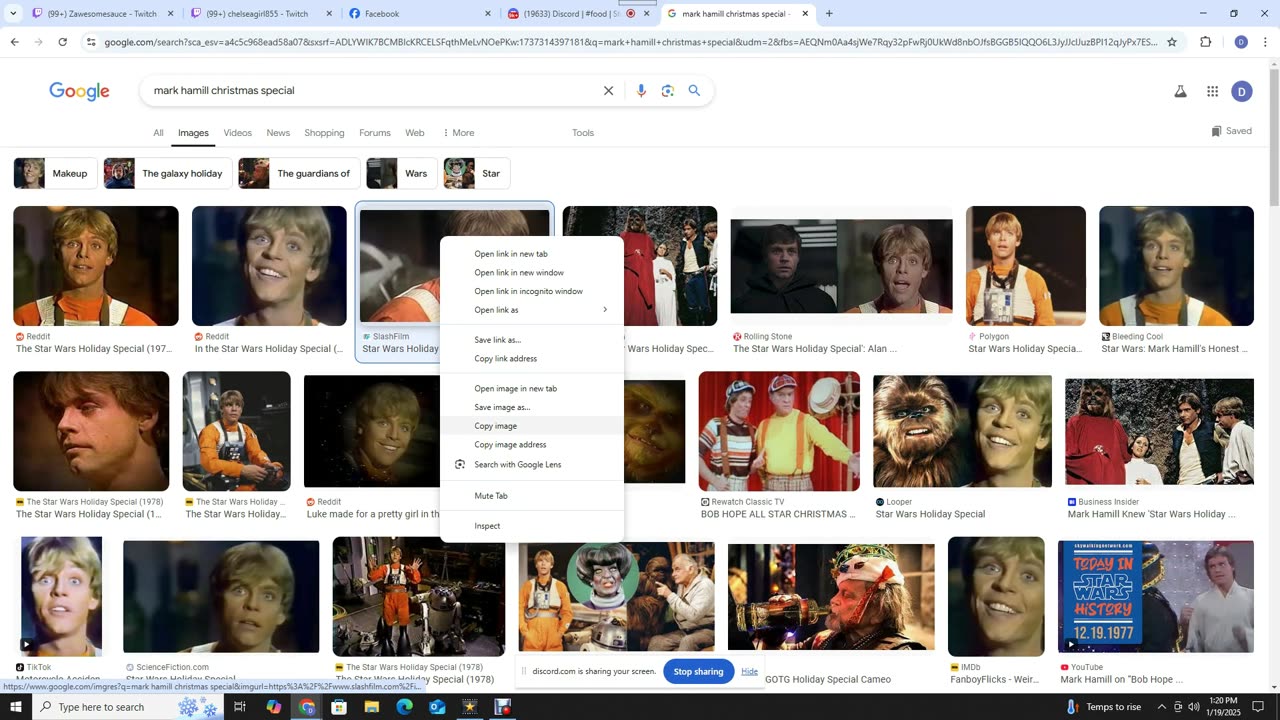Viewport: 1280px width, 720px height.
Task: Click the Stop sharing button
Action: pyautogui.click(x=698, y=672)
